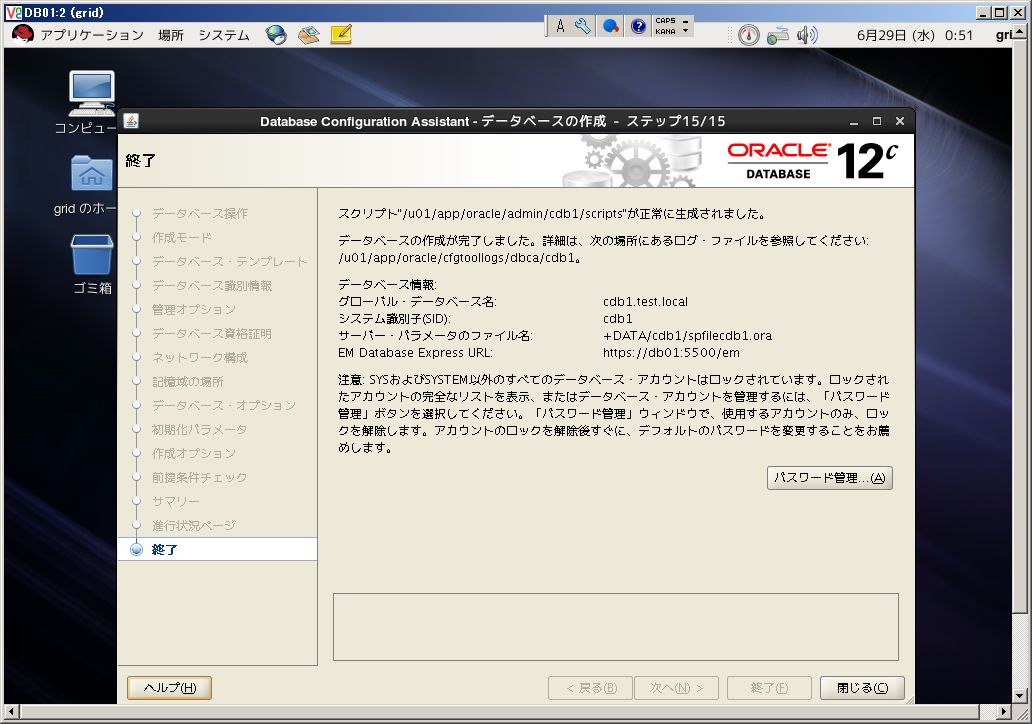
Task: Click the パスワード管理 button
Action: click(x=829, y=478)
